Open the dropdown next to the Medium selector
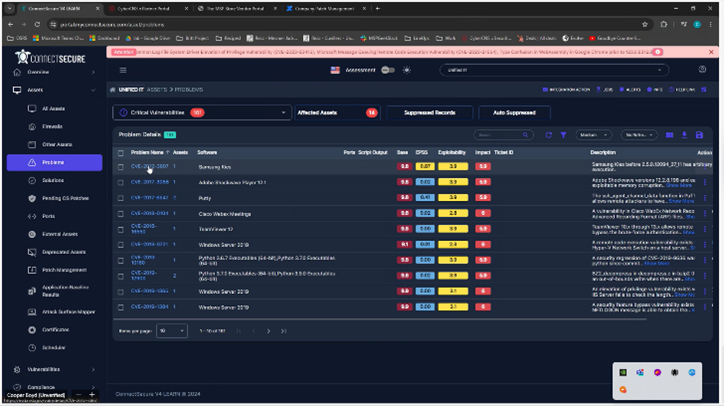Image resolution: width=724 pixels, height=406 pixels. click(639, 135)
